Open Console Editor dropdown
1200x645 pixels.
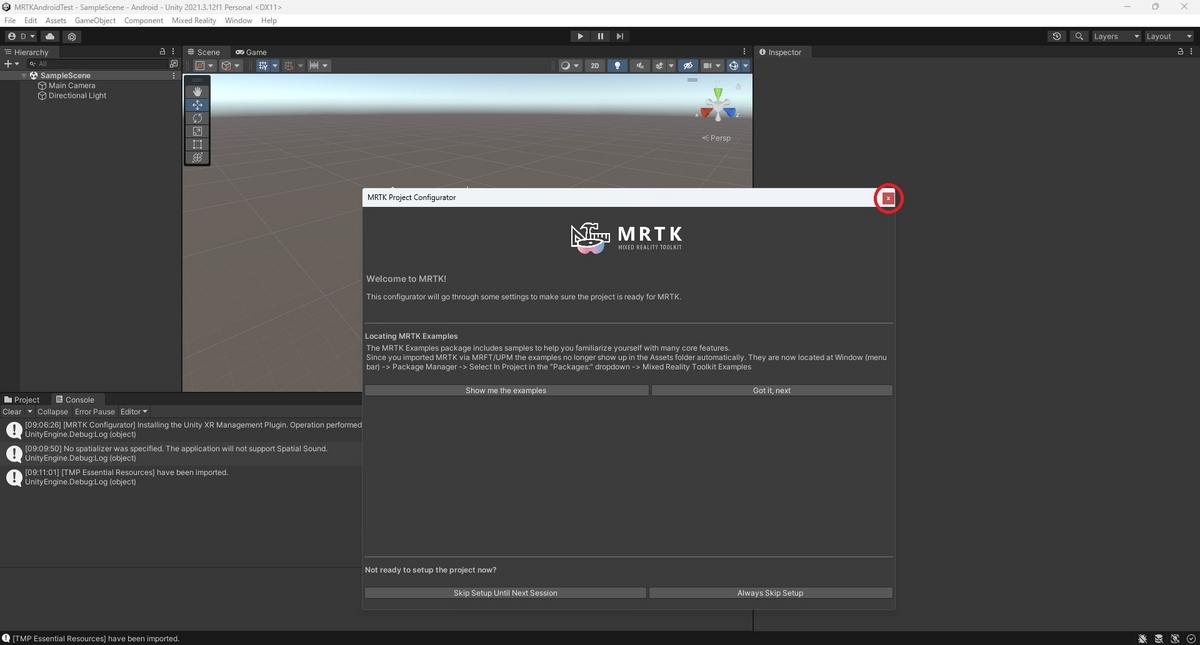coord(134,412)
